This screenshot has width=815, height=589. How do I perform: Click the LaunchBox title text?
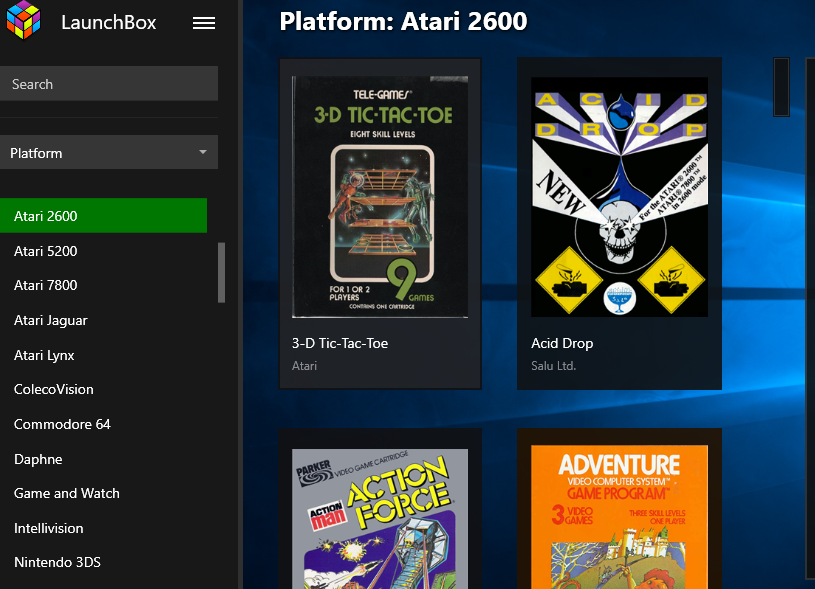[109, 22]
